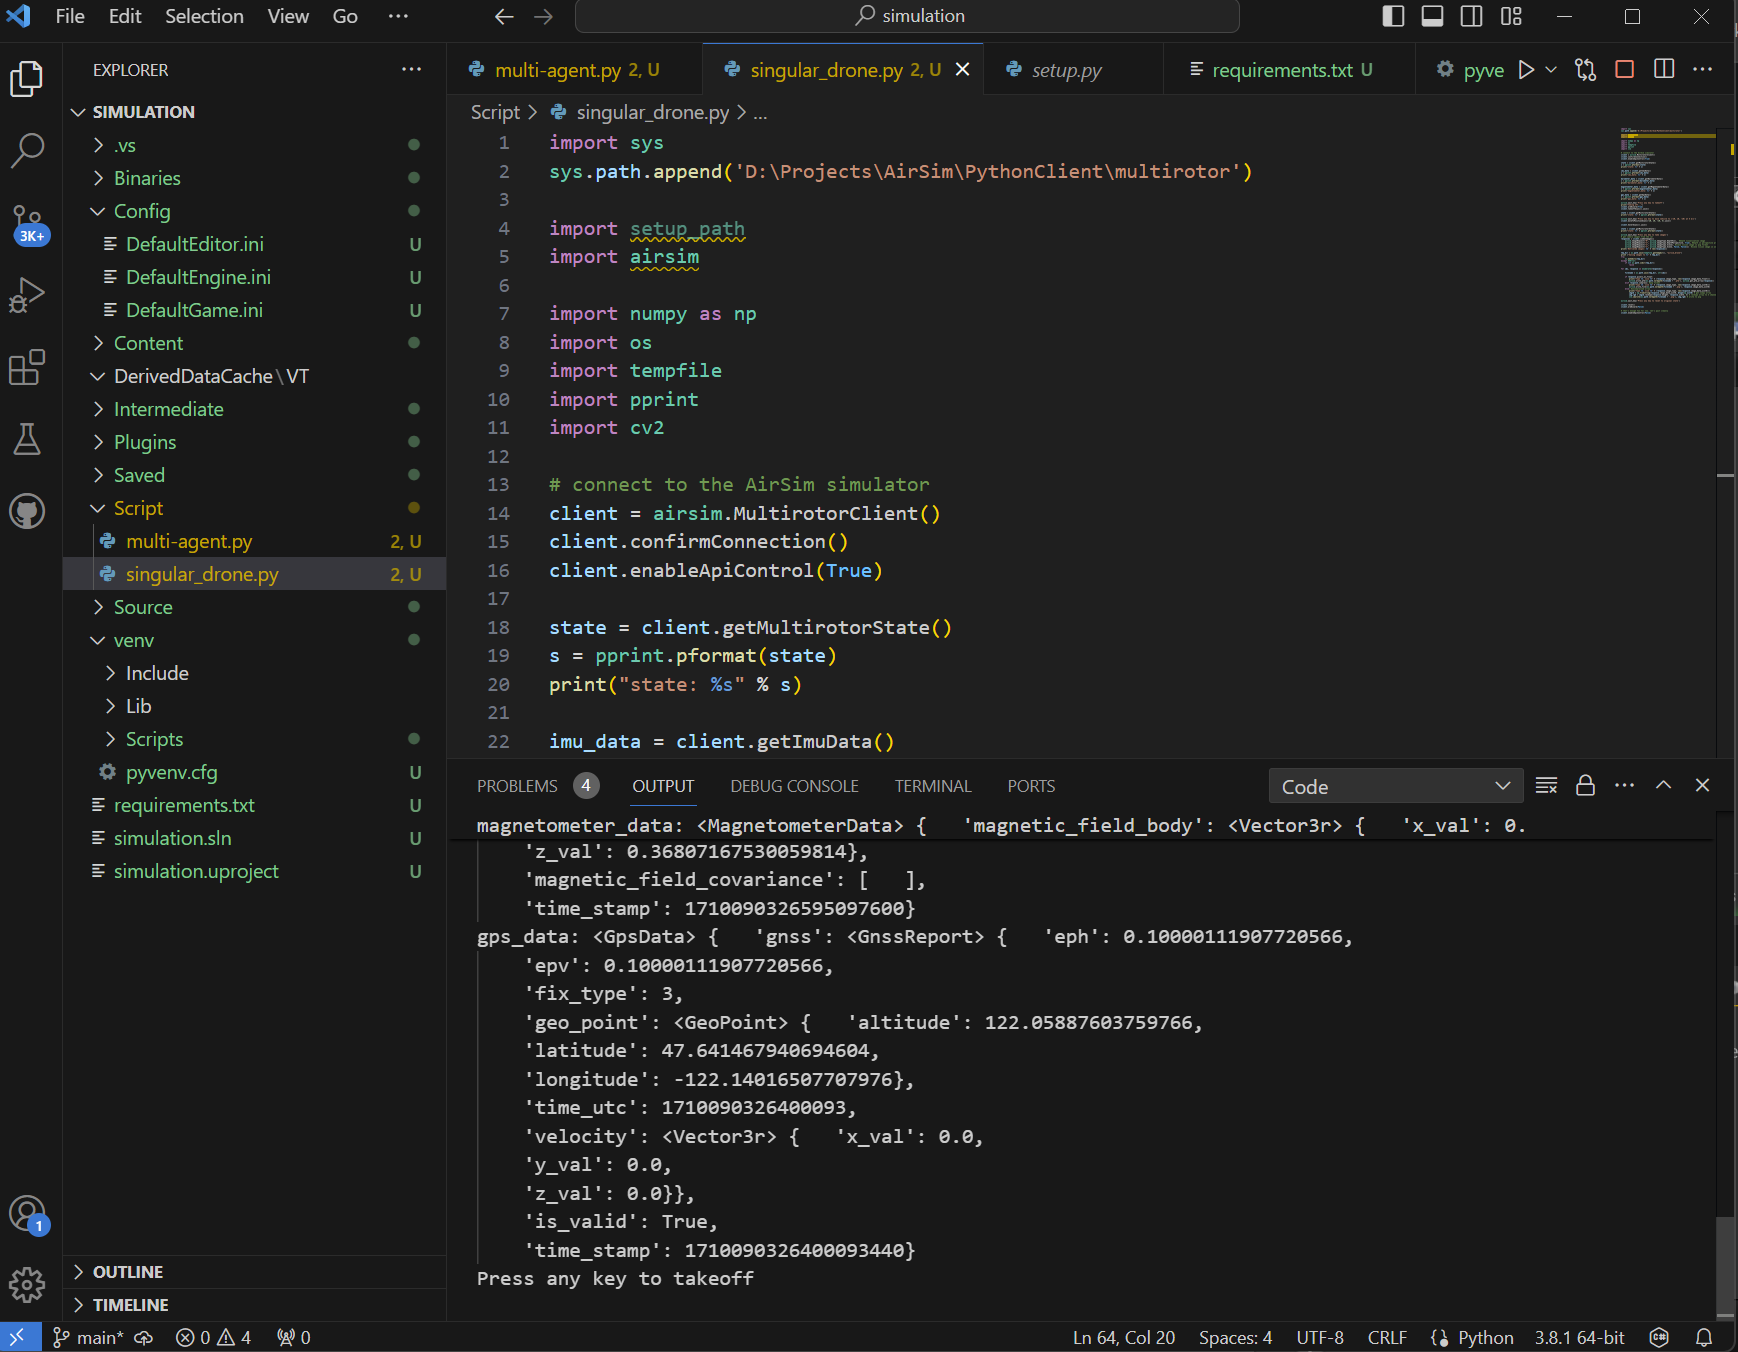Toggle the bottom Panel visibility
The width and height of the screenshot is (1738, 1352).
1432,16
